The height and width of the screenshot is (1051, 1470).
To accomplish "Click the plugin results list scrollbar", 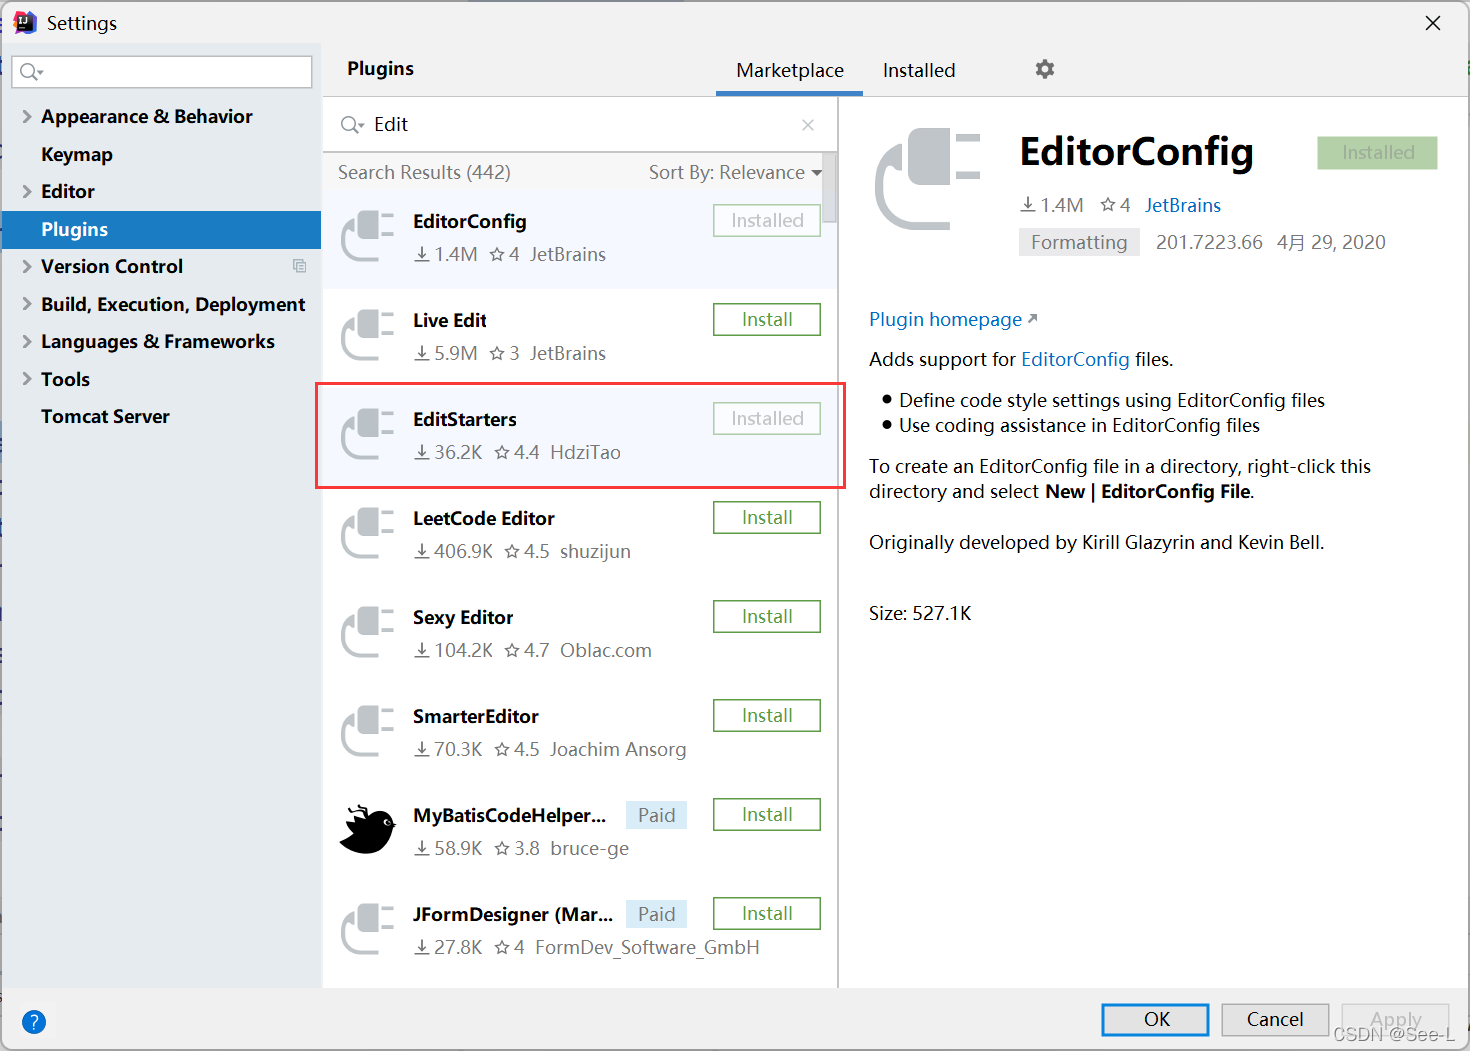I will click(830, 188).
